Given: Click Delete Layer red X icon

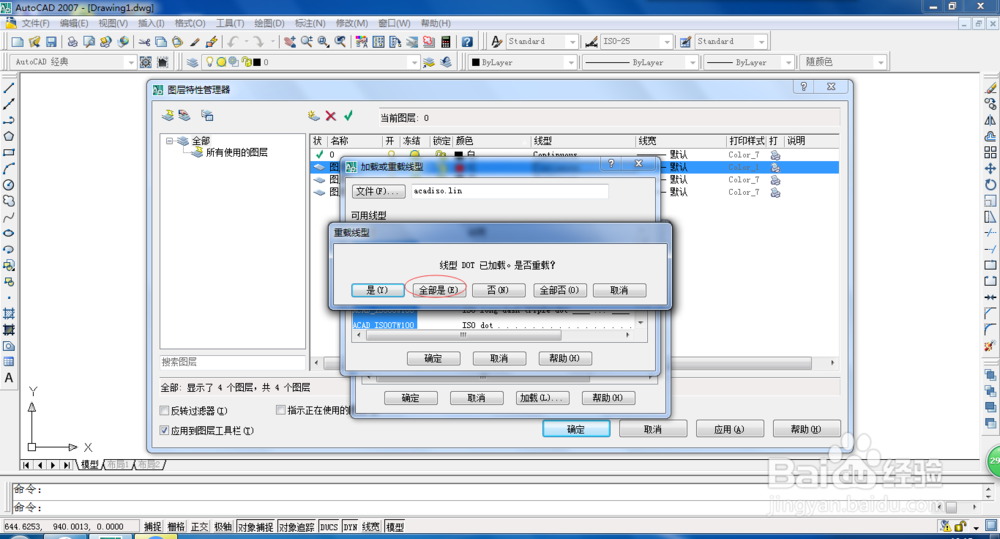Looking at the screenshot, I should [330, 115].
